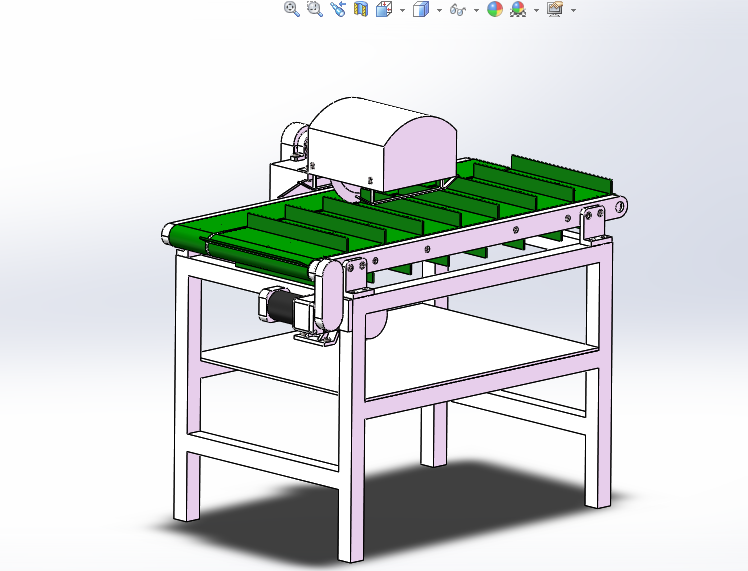Viewport: 748px width, 571px height.
Task: Select the white domed blade cover
Action: click(x=382, y=143)
